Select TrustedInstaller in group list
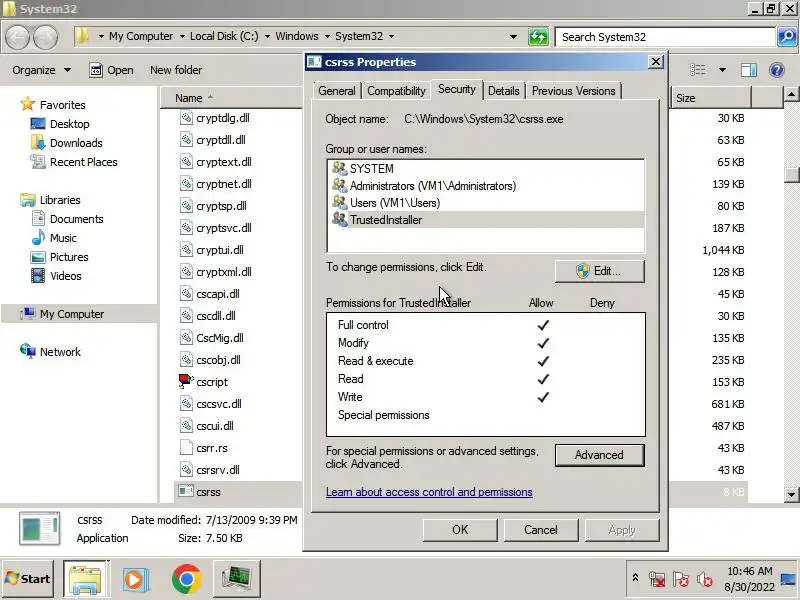 [486, 220]
